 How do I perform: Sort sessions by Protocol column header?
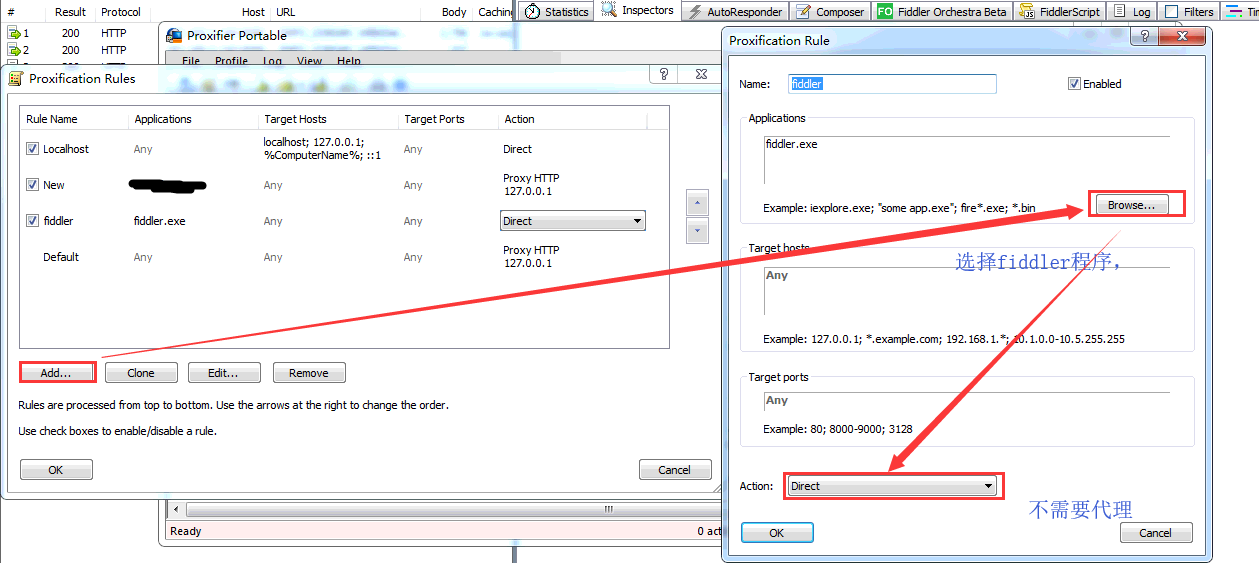click(x=121, y=12)
